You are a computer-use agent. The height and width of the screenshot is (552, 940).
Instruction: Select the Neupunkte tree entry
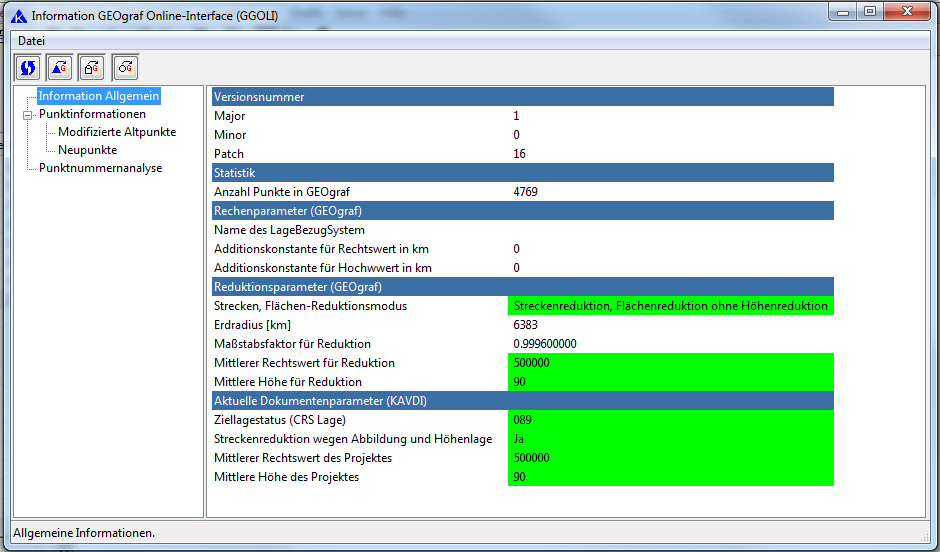[87, 150]
